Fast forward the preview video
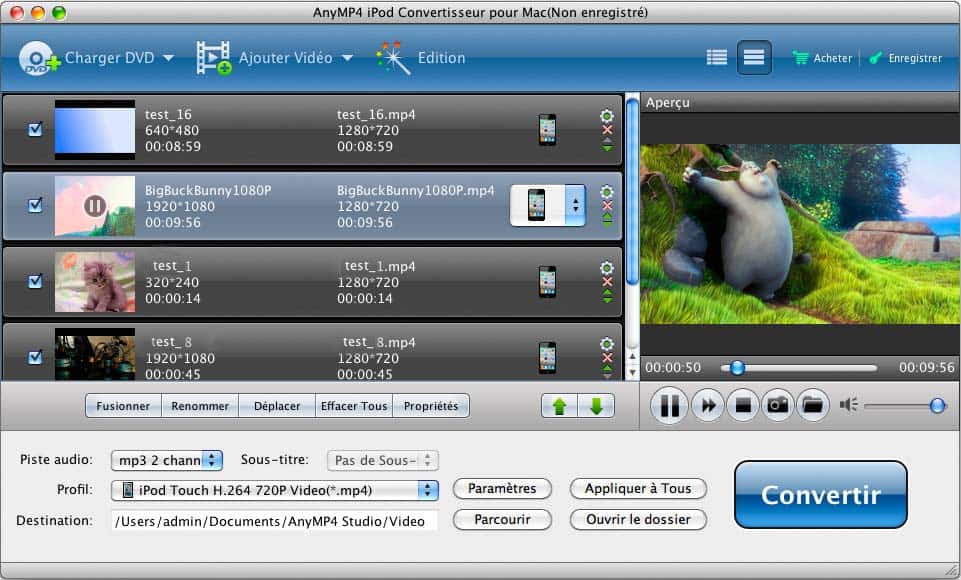 click(708, 405)
